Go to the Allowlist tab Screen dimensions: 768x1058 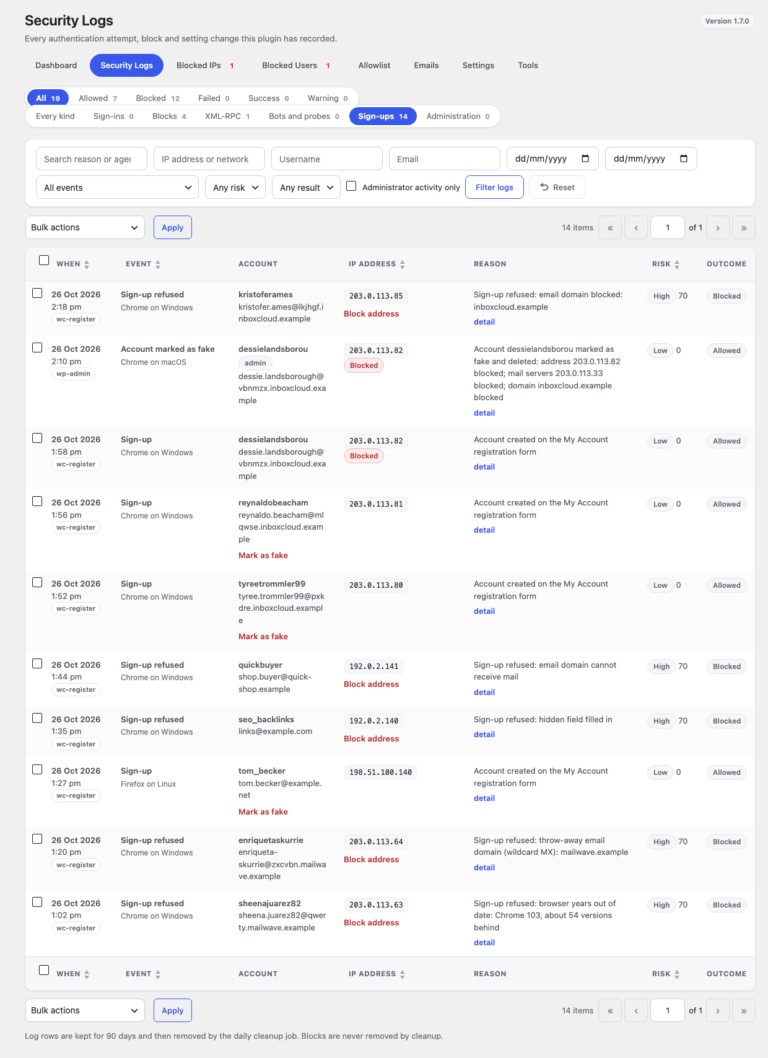(x=375, y=65)
